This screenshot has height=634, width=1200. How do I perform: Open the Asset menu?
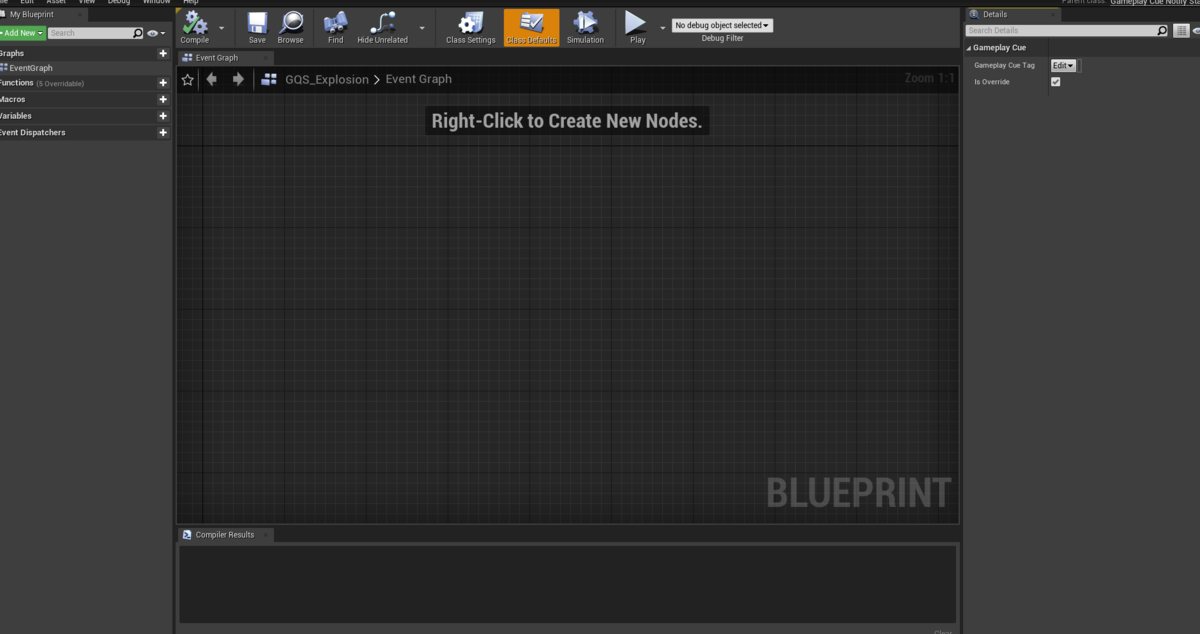click(x=56, y=2)
